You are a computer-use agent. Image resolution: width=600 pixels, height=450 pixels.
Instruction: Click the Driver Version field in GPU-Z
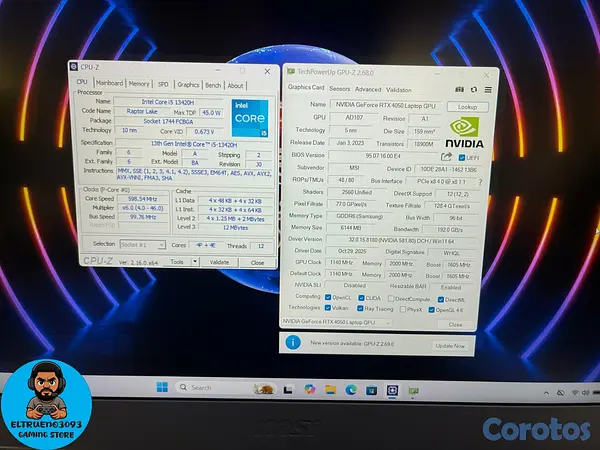coord(401,241)
